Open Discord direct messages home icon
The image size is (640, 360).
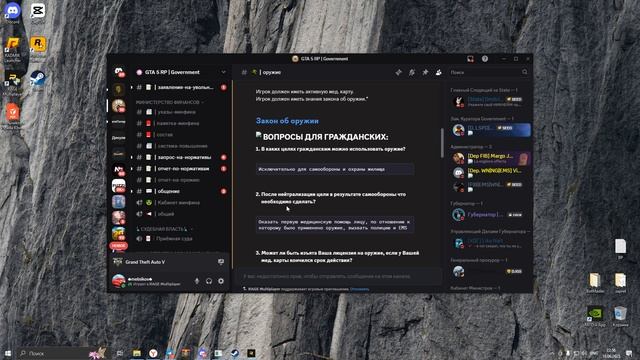coord(119,72)
